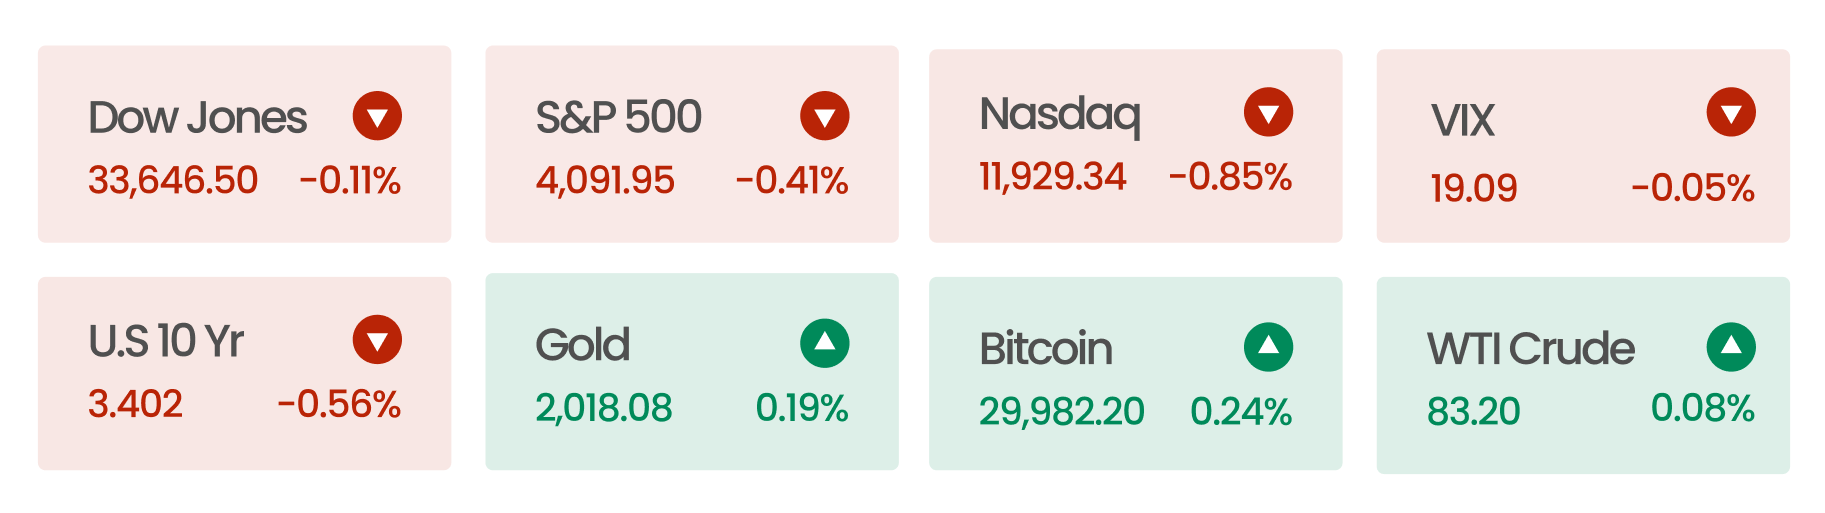Click the Gold green up-arrow icon
Screen dimensions: 1825x513
(x=824, y=344)
